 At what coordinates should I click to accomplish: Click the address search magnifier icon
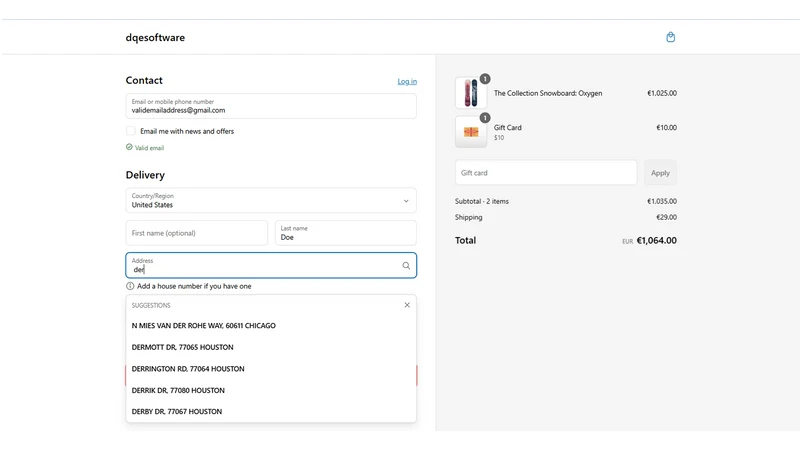(x=406, y=265)
